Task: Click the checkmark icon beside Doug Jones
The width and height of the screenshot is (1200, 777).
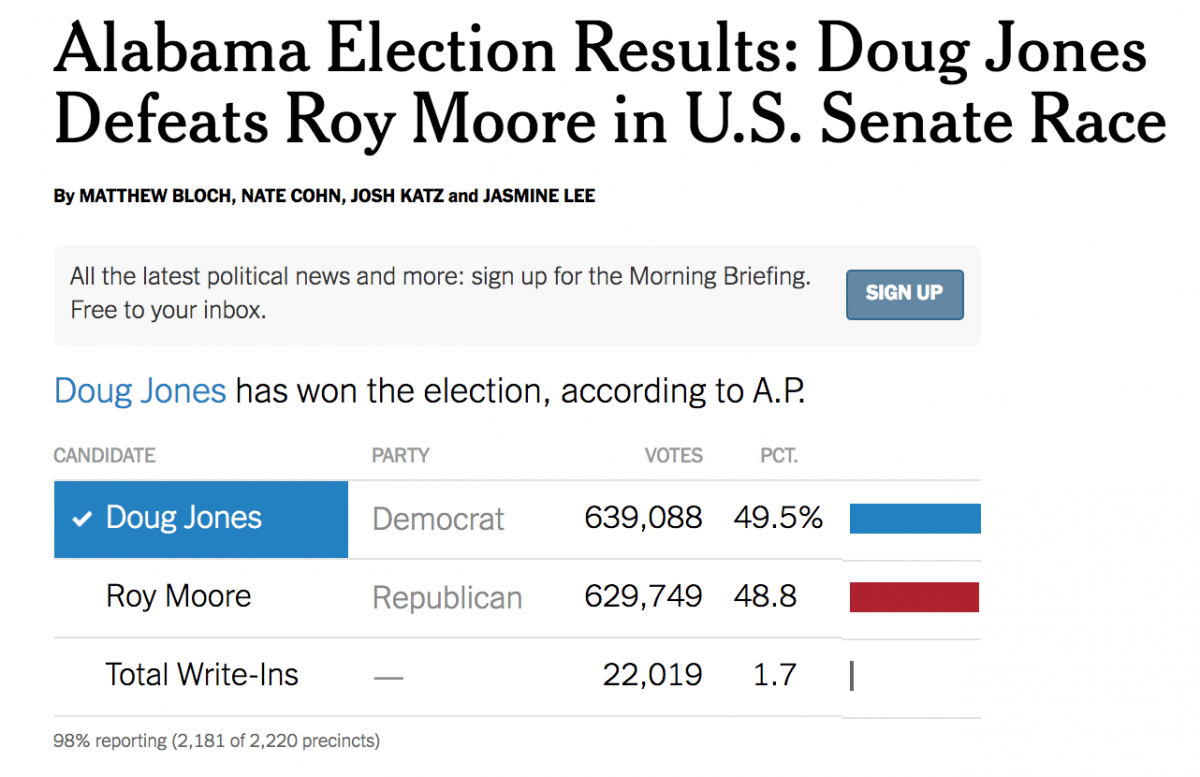Action: point(83,519)
